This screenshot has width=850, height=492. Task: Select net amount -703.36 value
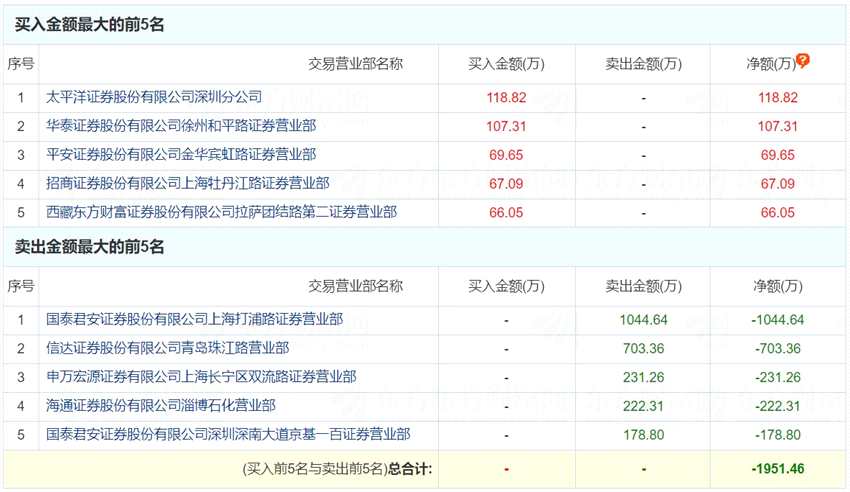(778, 348)
